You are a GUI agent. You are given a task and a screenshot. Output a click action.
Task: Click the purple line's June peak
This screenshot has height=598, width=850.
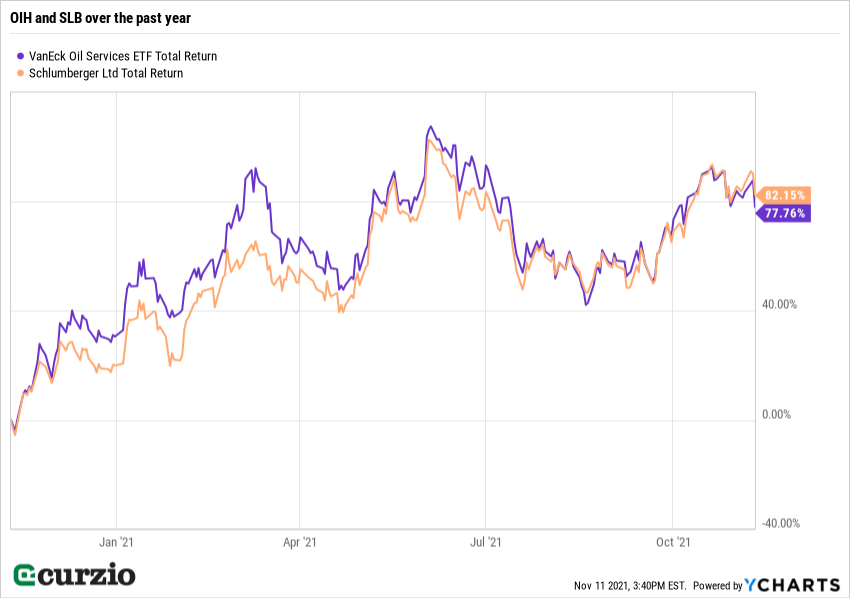pos(429,127)
